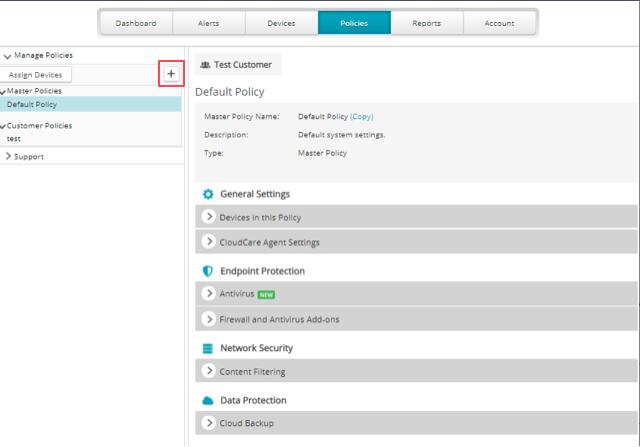Click the General Settings gear icon
The image size is (640, 447).
coord(208,193)
